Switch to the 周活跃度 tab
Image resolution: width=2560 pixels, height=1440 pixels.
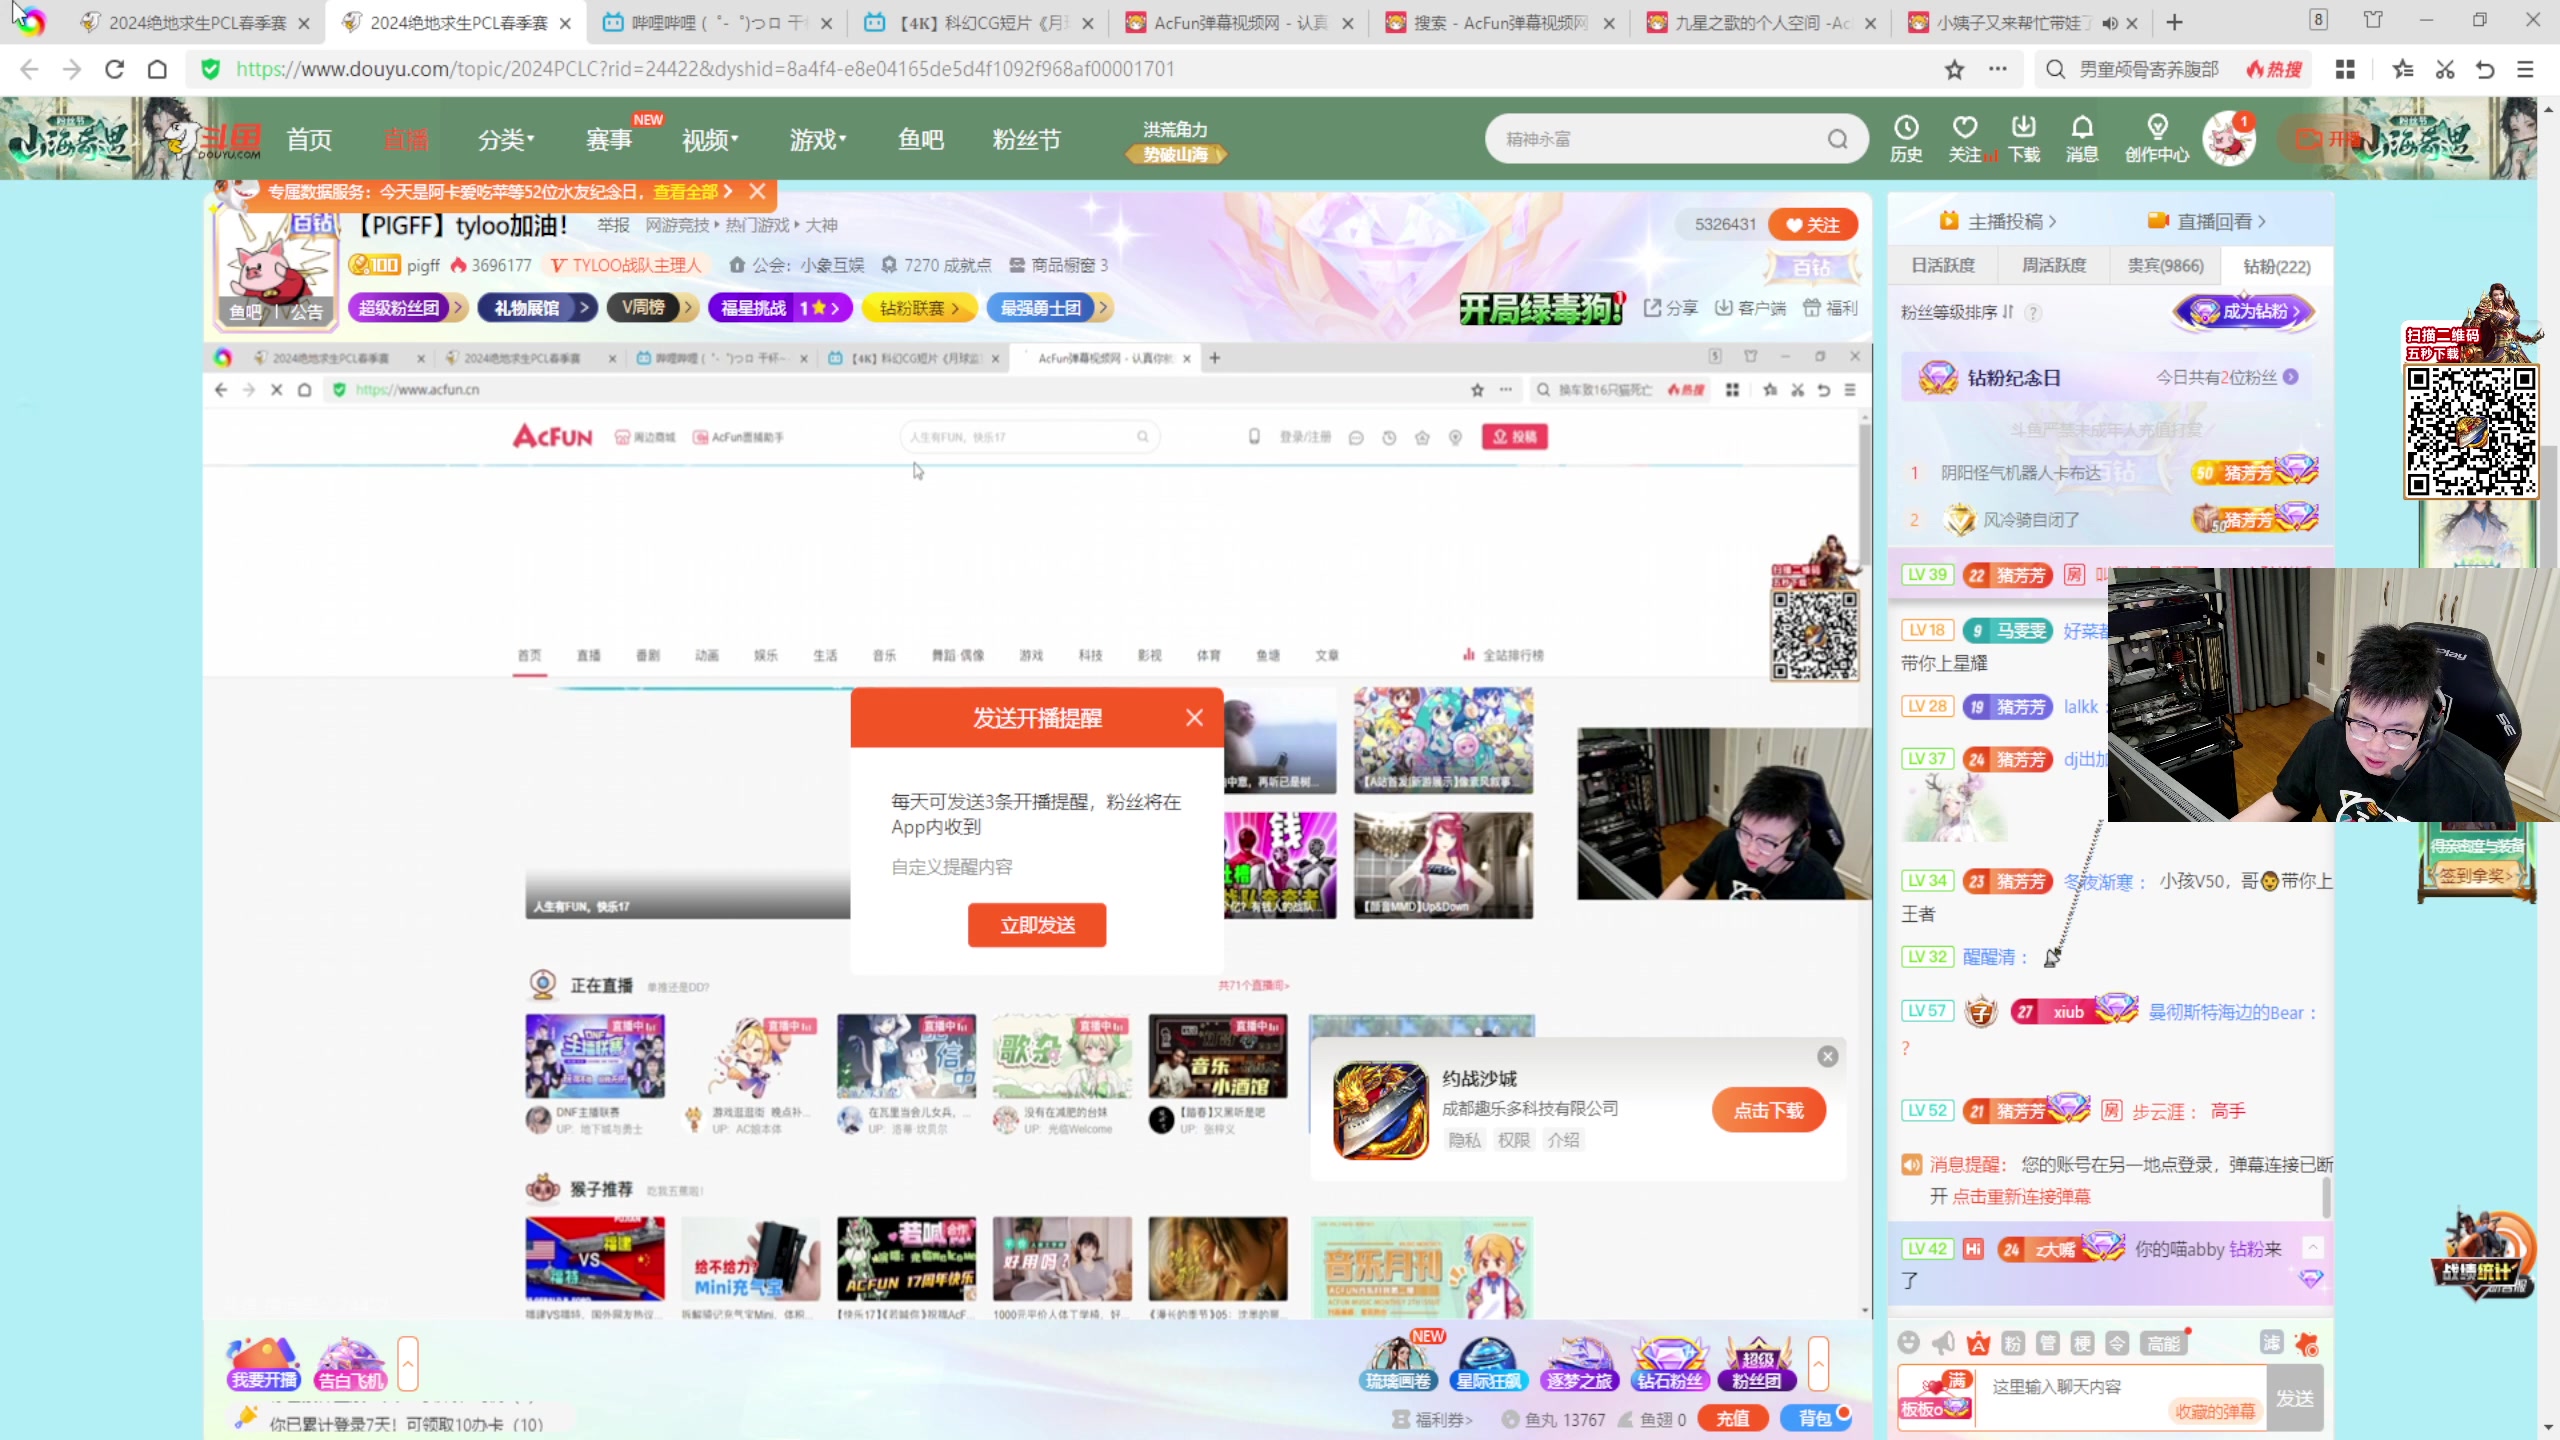[2053, 266]
